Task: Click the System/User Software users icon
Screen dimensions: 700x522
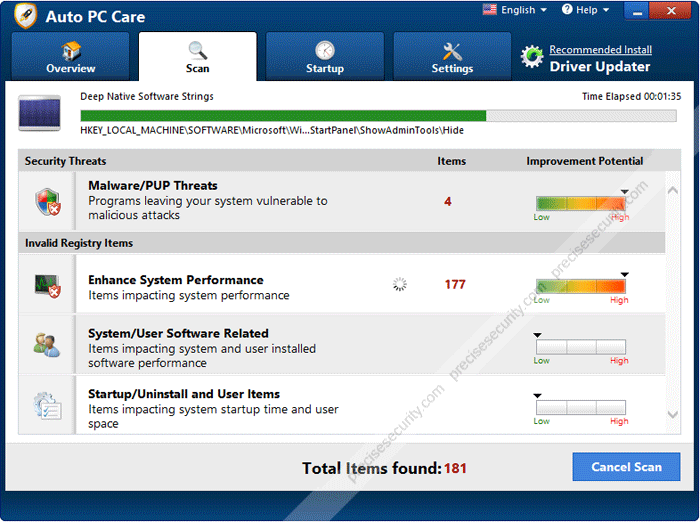Action: pos(47,345)
